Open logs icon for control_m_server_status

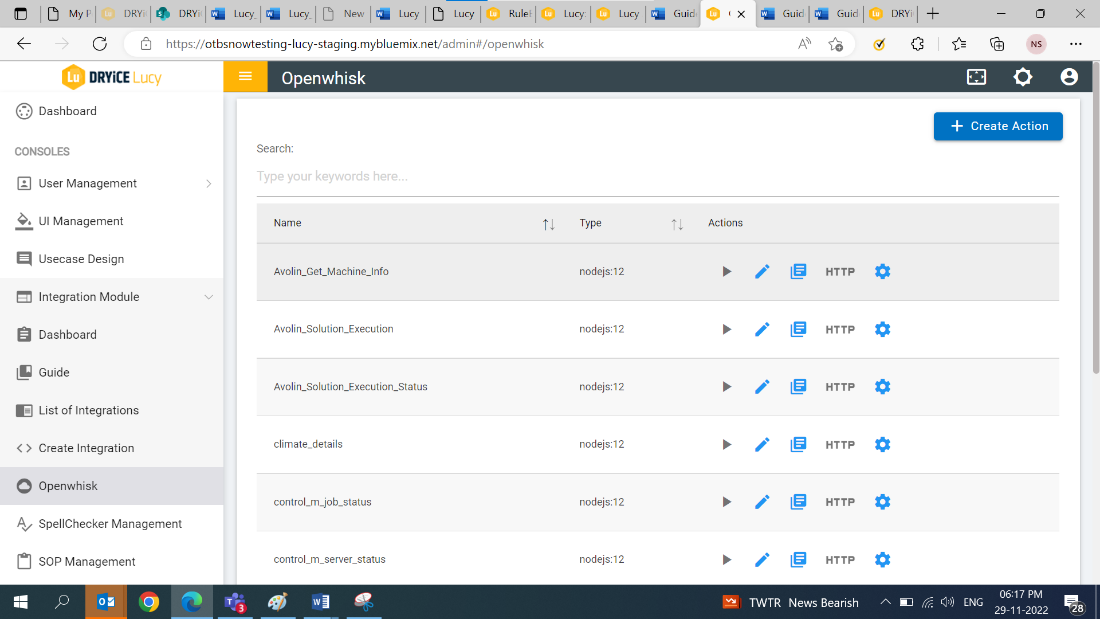(x=798, y=559)
